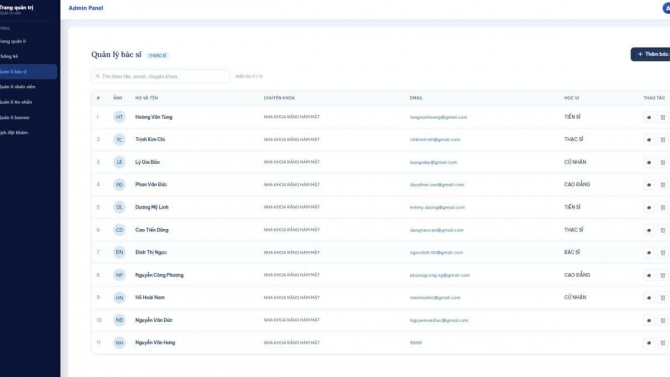Open edit action icon for Hồ Hoài Nam
The image size is (670, 377).
(649, 297)
